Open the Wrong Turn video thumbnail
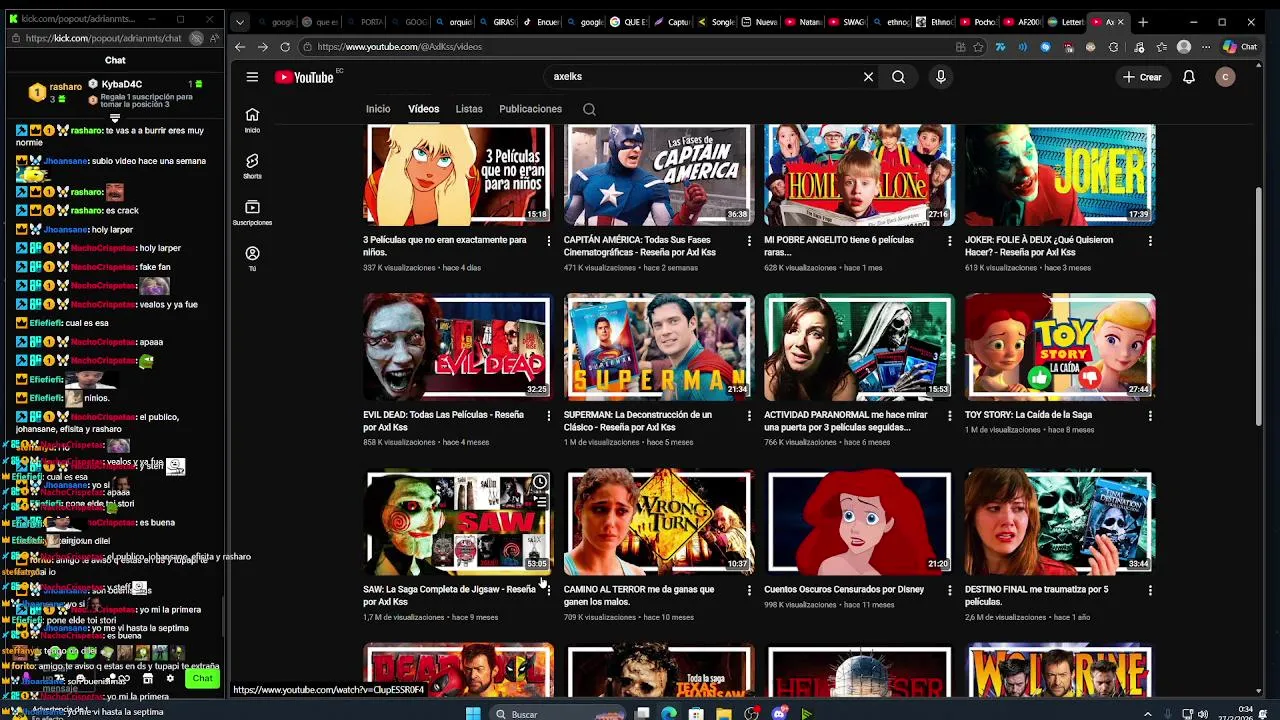 [x=659, y=522]
